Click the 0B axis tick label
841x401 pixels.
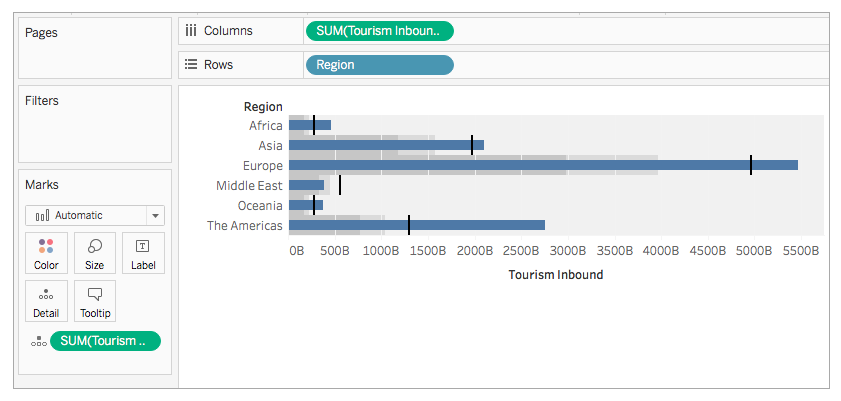pyautogui.click(x=297, y=251)
